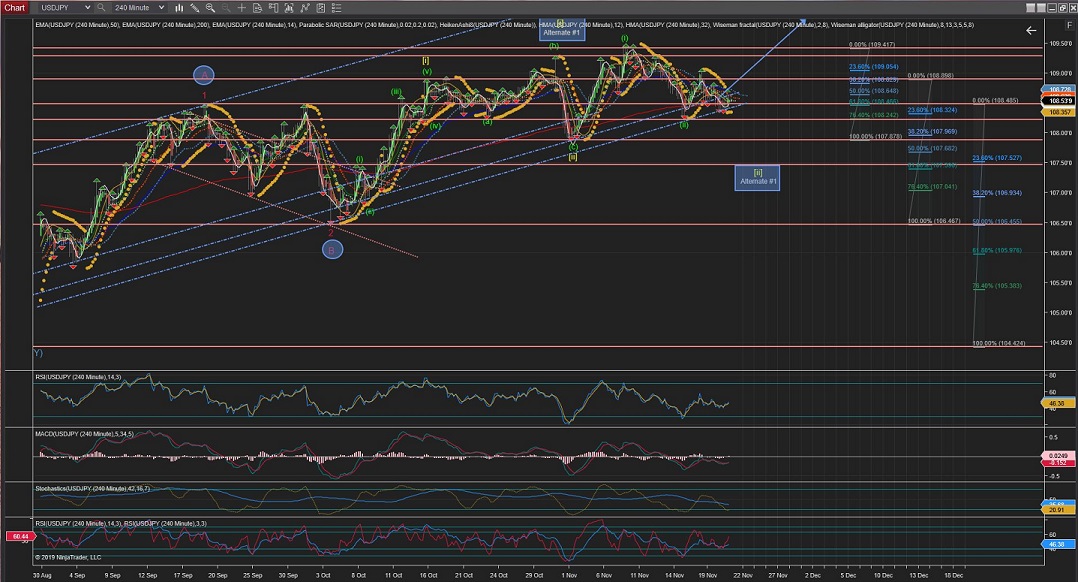This screenshot has width=1078, height=582.
Task: Open the data box document icon
Action: coord(257,8)
